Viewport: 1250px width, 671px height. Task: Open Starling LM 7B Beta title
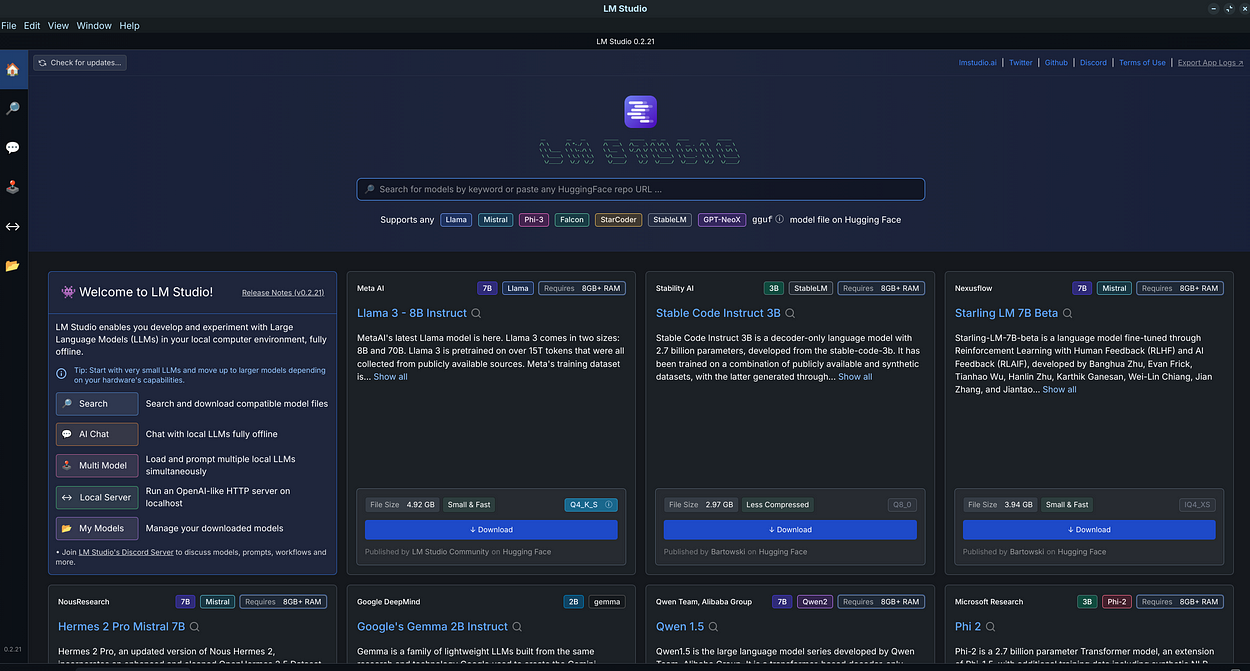[1006, 313]
